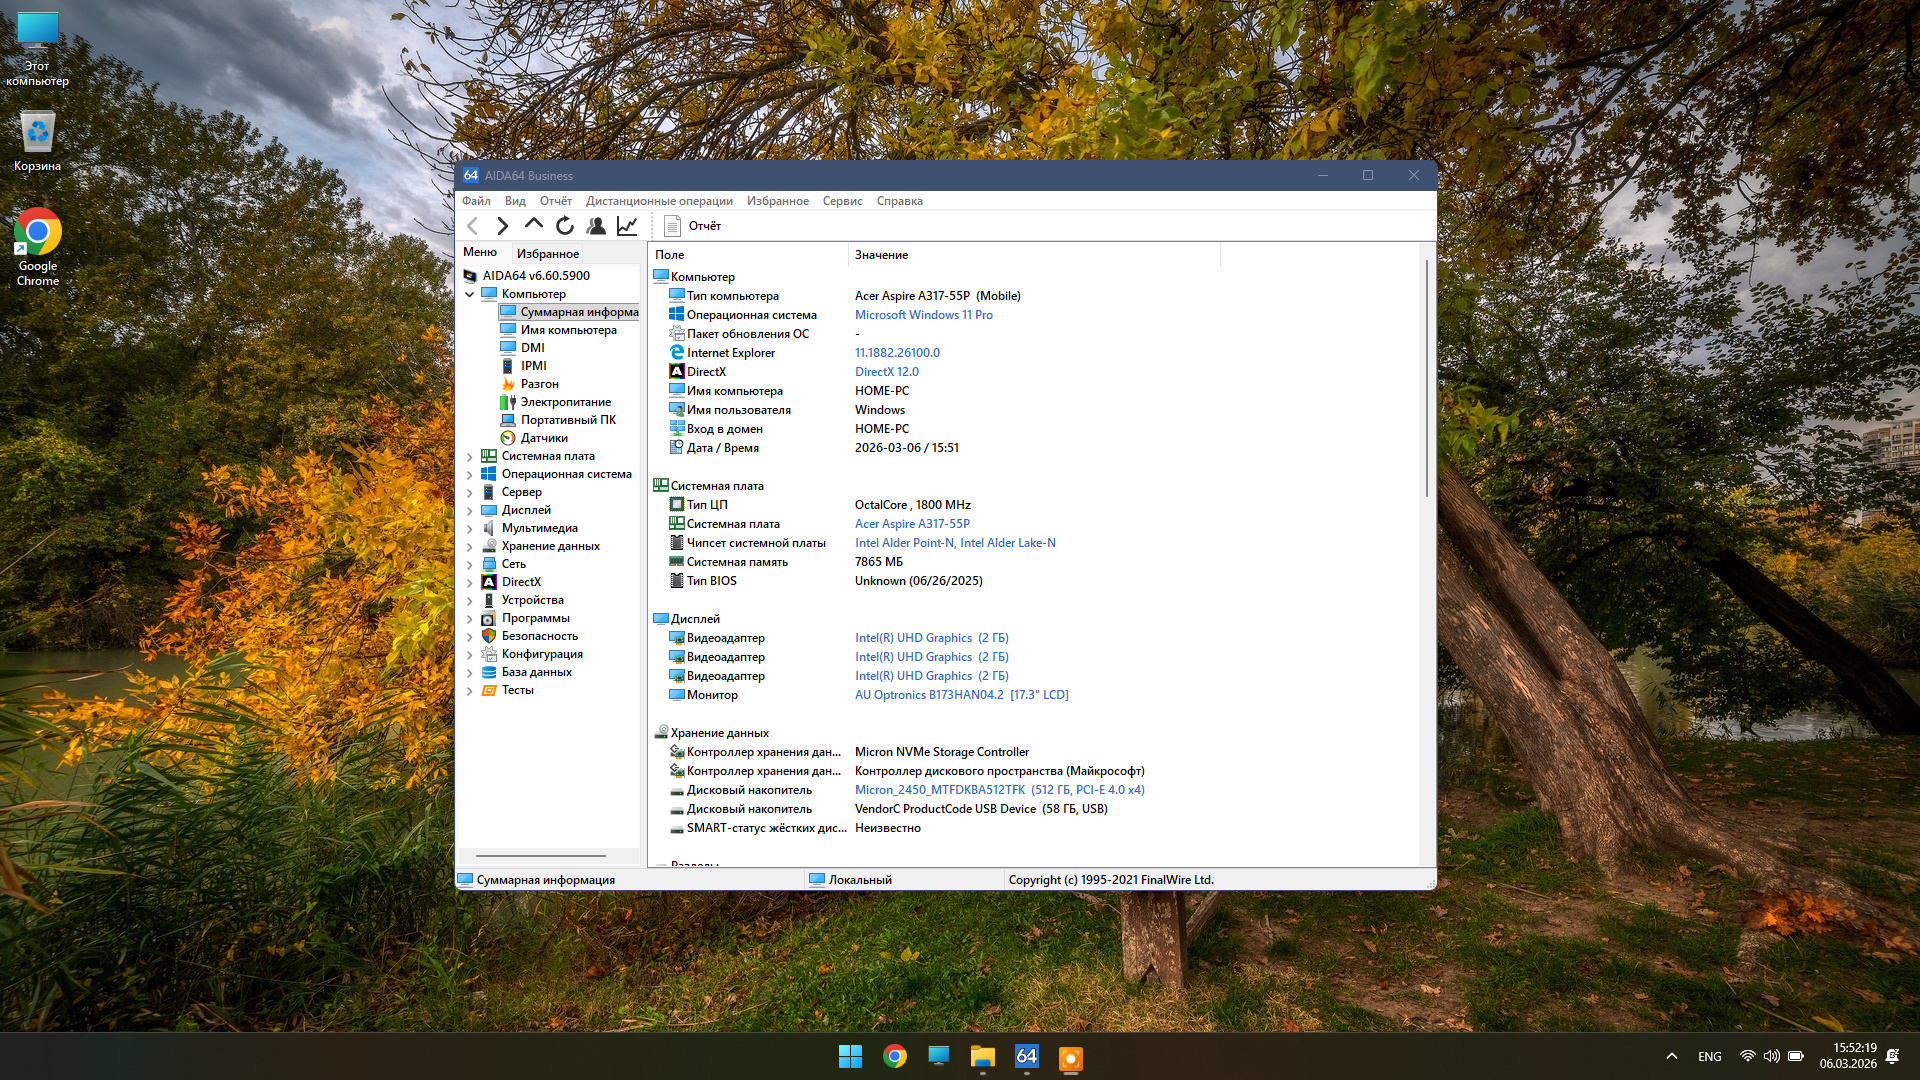Click the Up level arrow icon
This screenshot has height=1080, width=1920.
[534, 225]
